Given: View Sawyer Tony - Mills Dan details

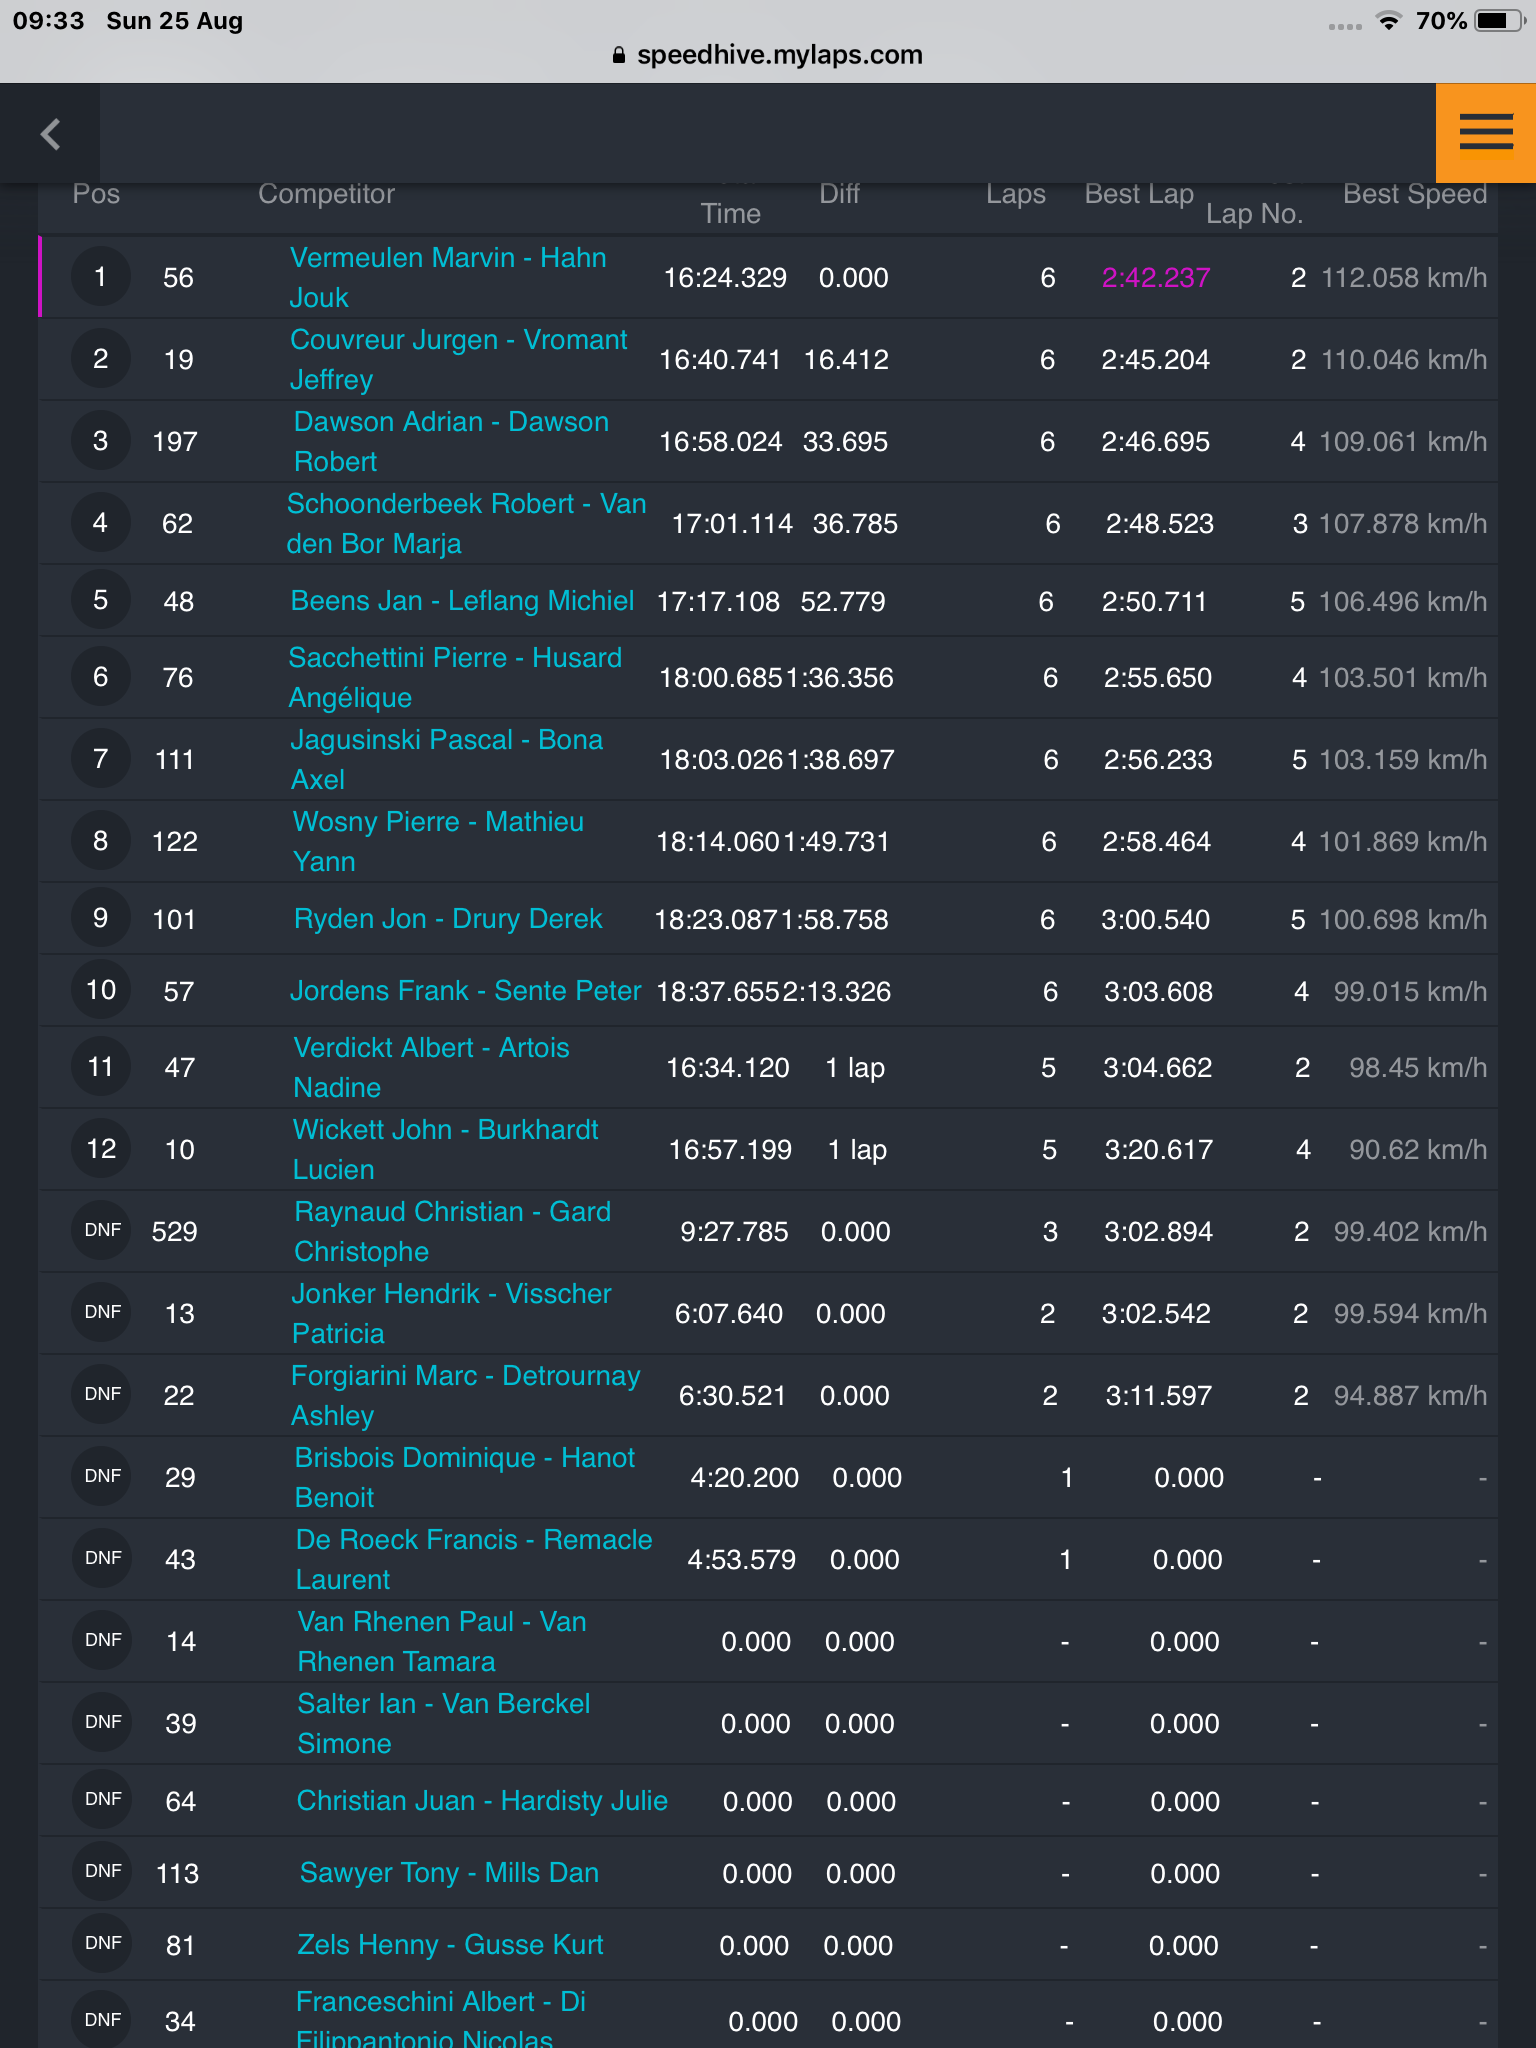Looking at the screenshot, I should 449,1873.
